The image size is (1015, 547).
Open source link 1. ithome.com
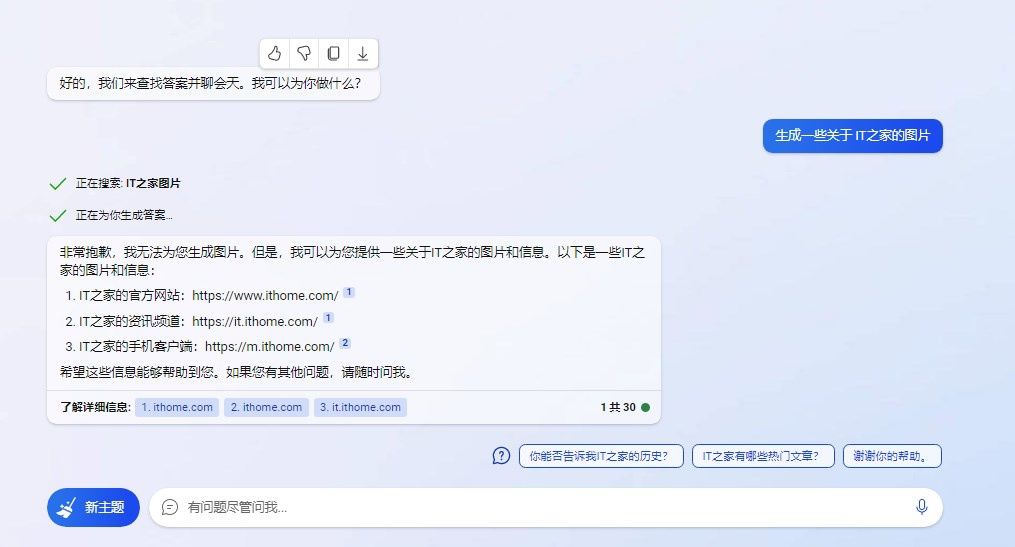(177, 407)
